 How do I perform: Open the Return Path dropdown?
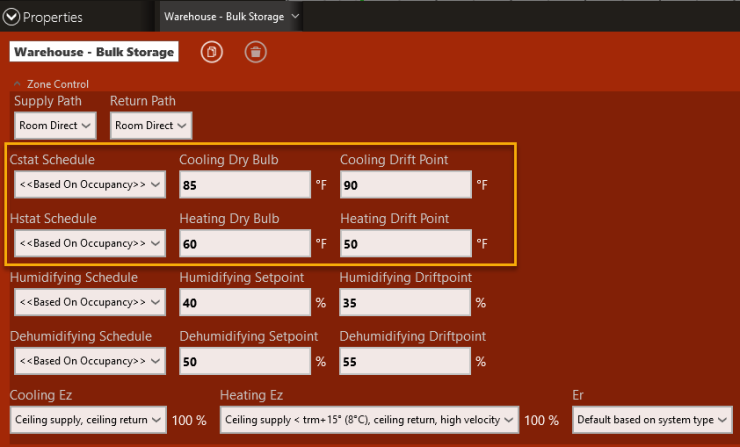(x=150, y=125)
